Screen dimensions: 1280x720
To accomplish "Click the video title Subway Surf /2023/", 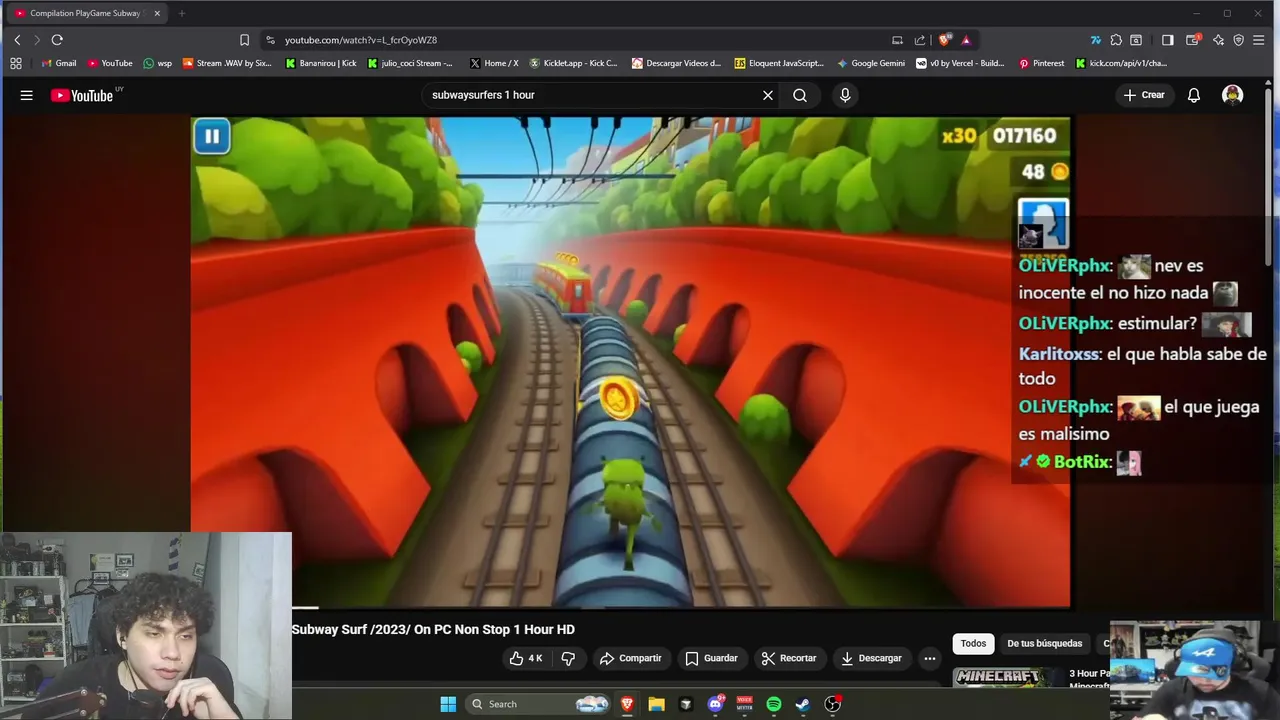I will (x=433, y=629).
